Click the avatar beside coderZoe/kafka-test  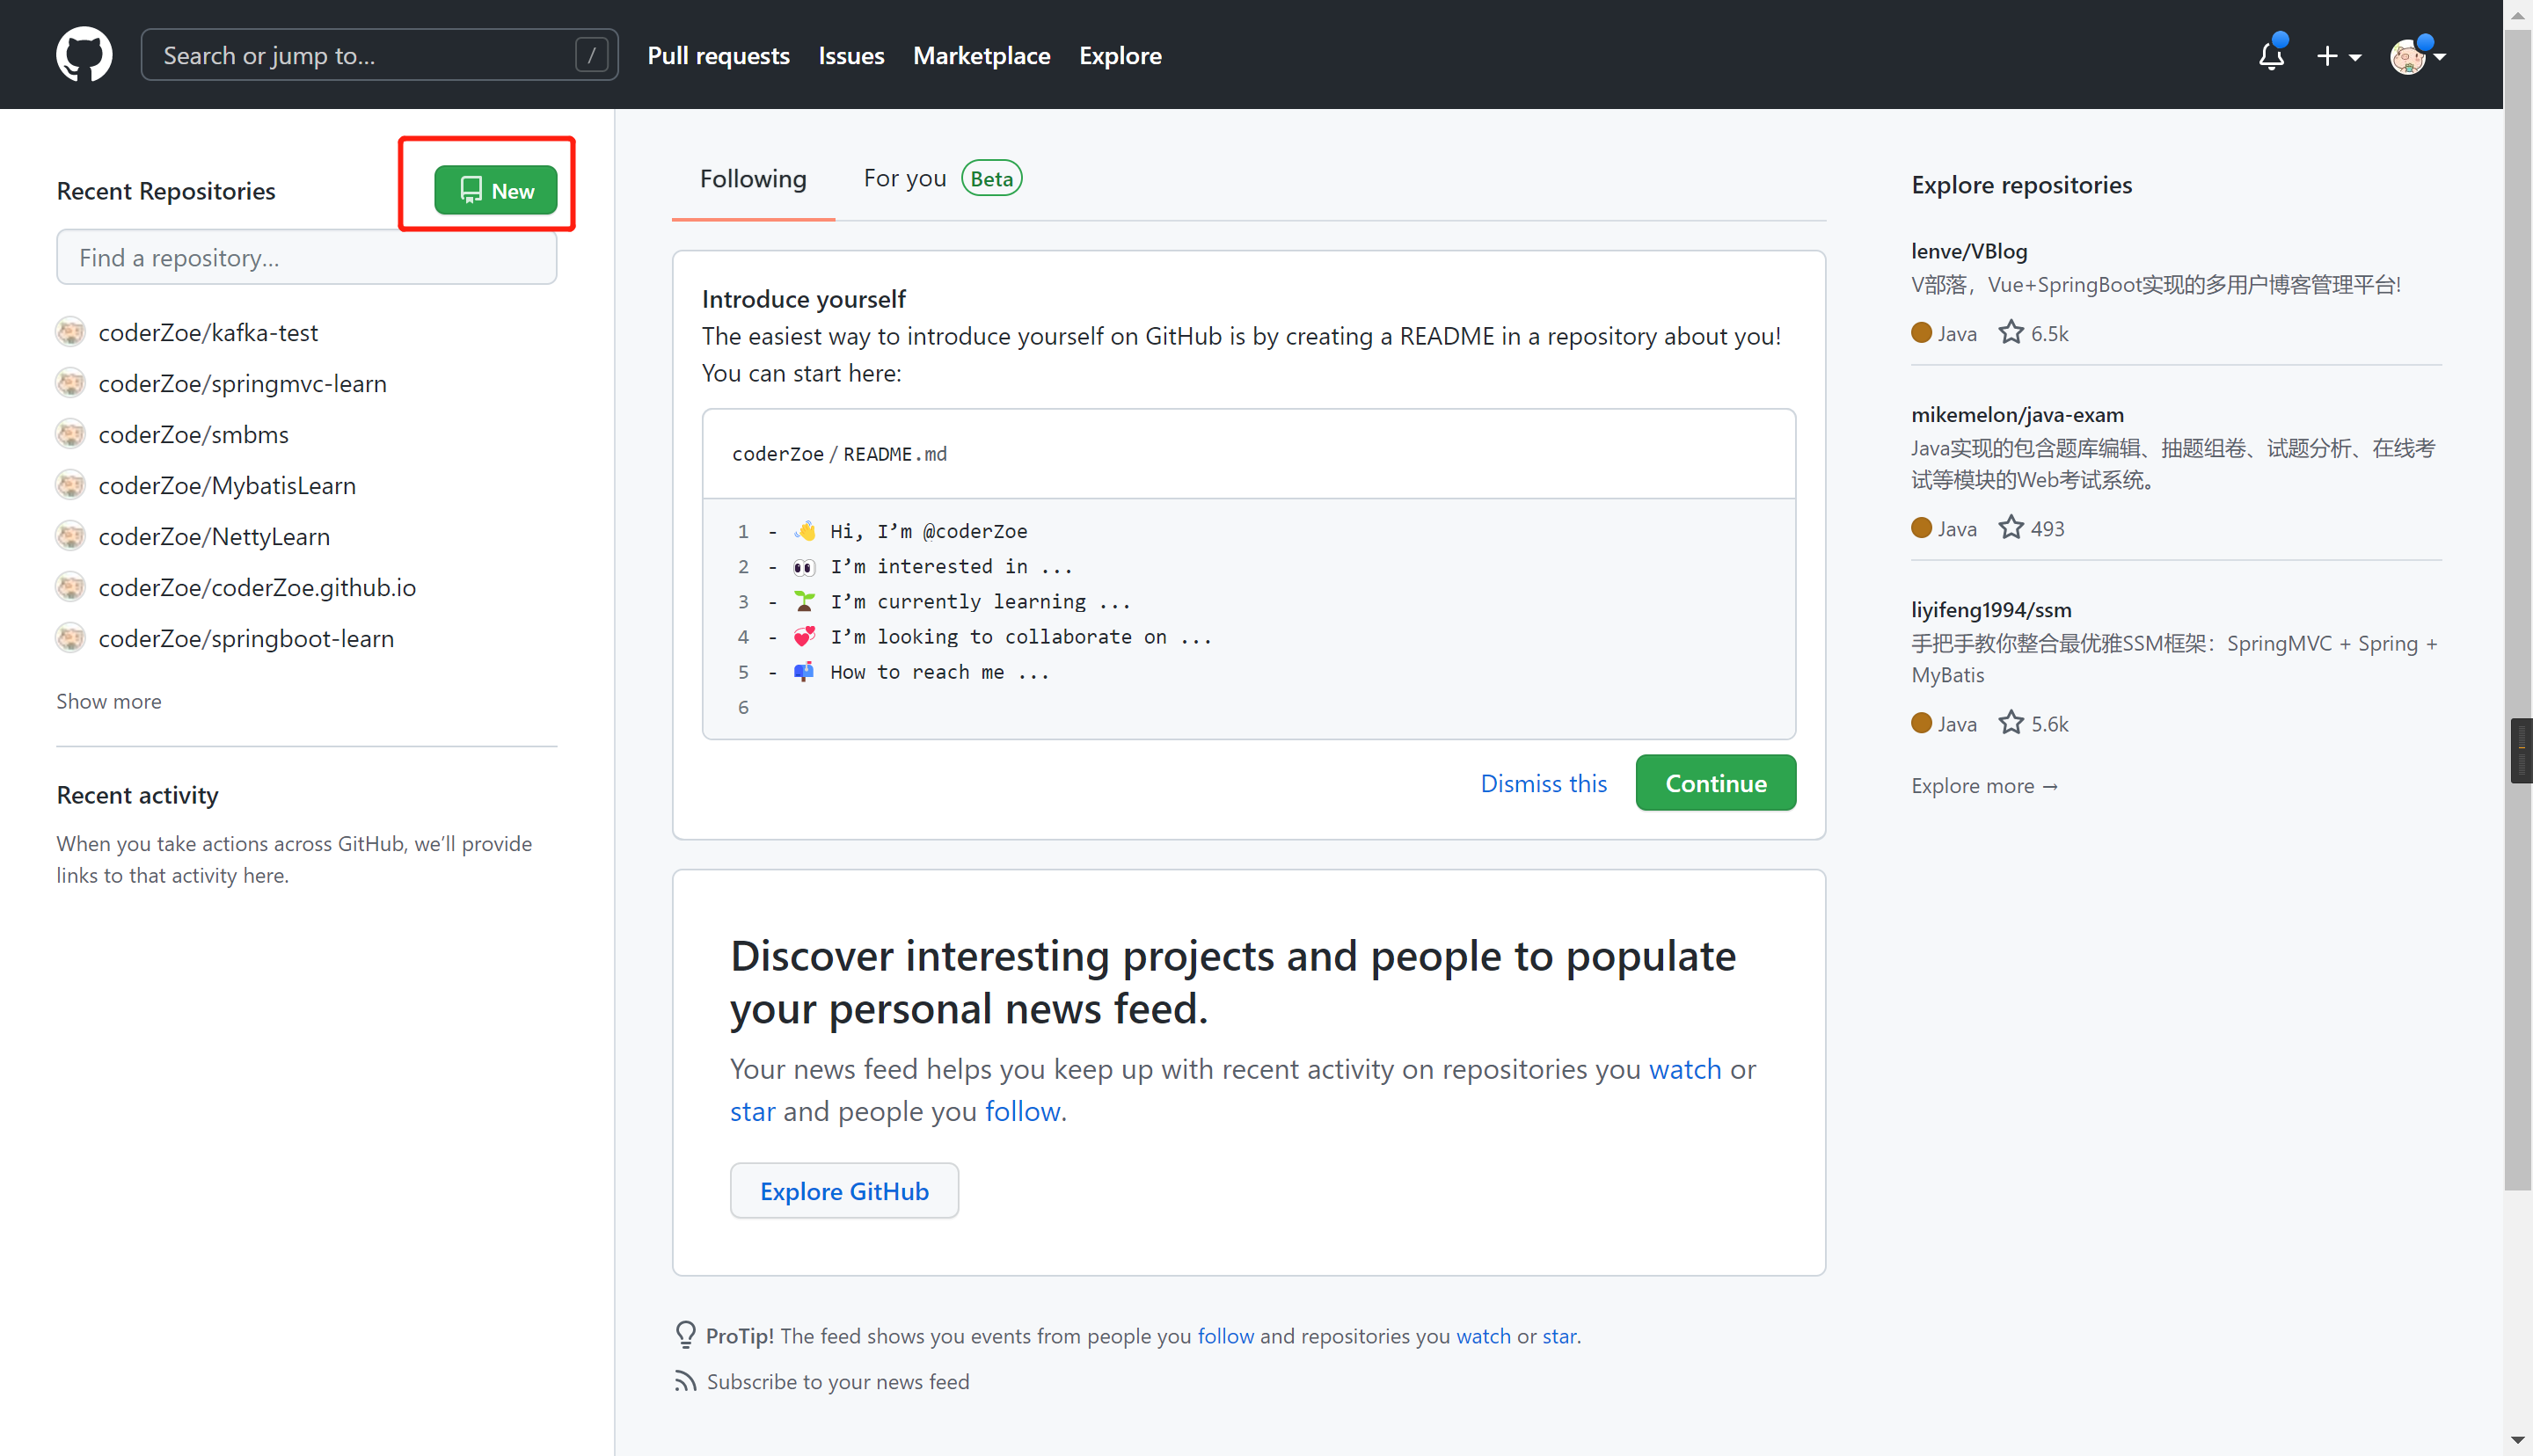[x=71, y=332]
